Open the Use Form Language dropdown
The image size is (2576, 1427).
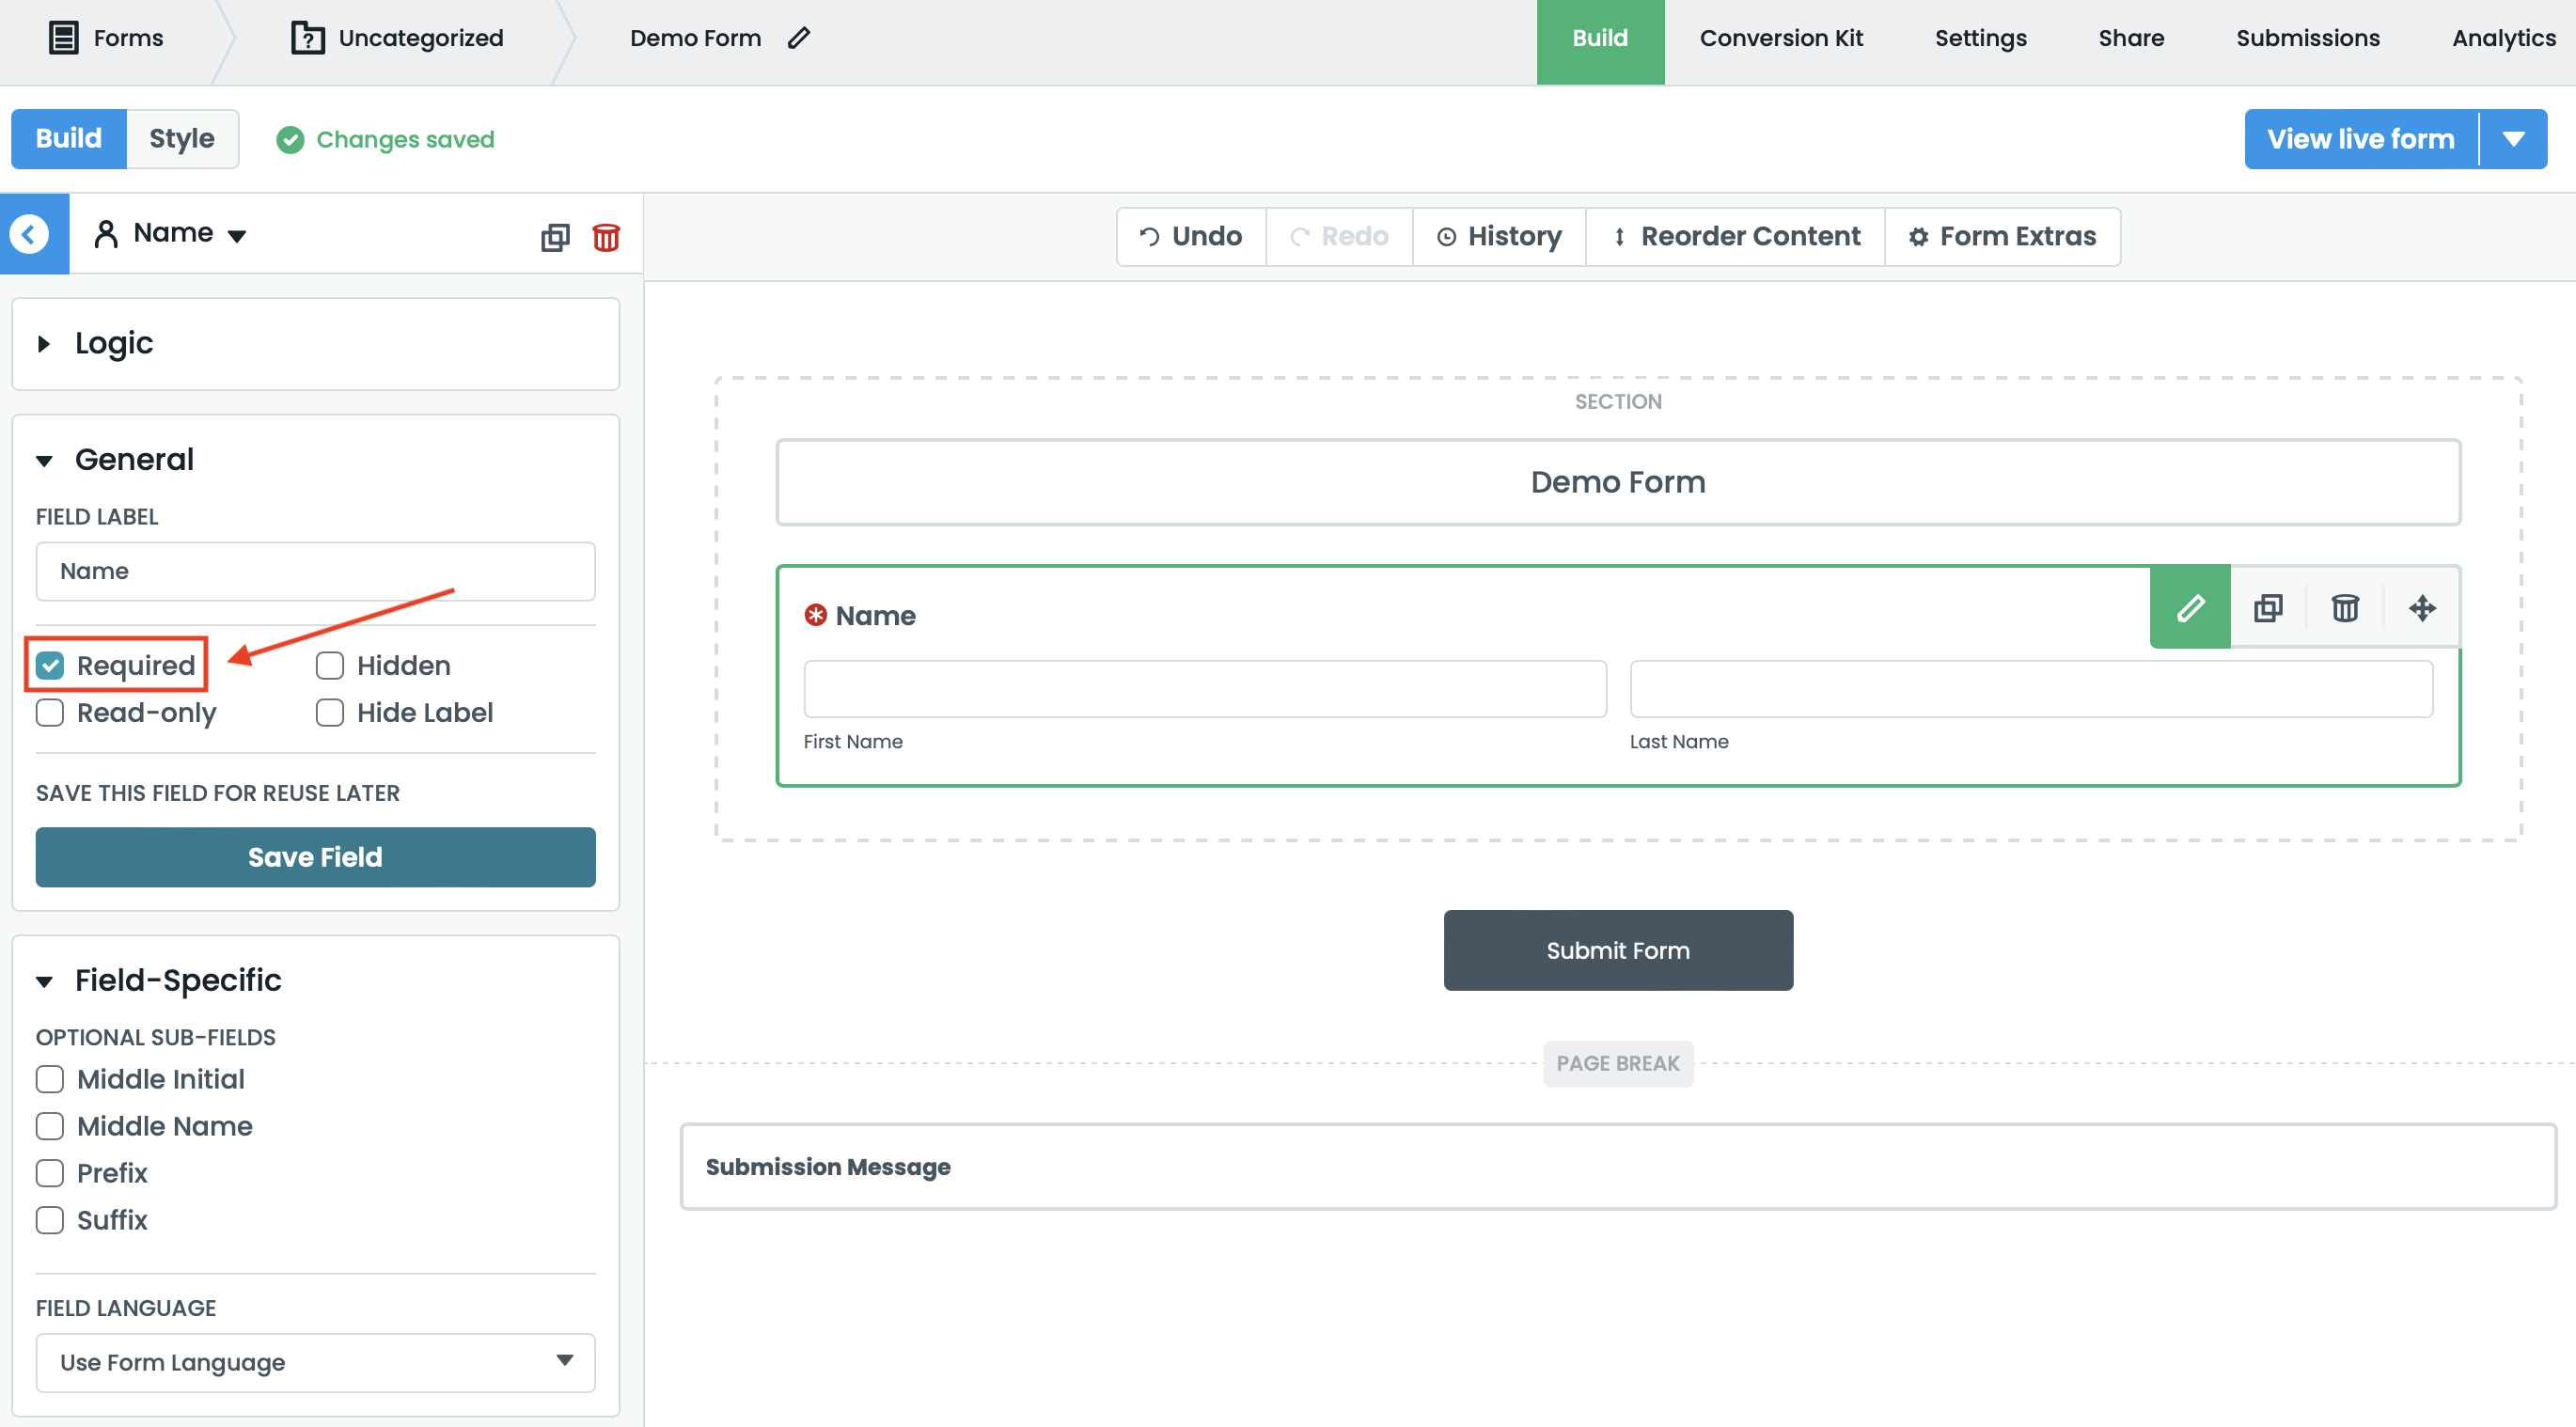[x=314, y=1362]
